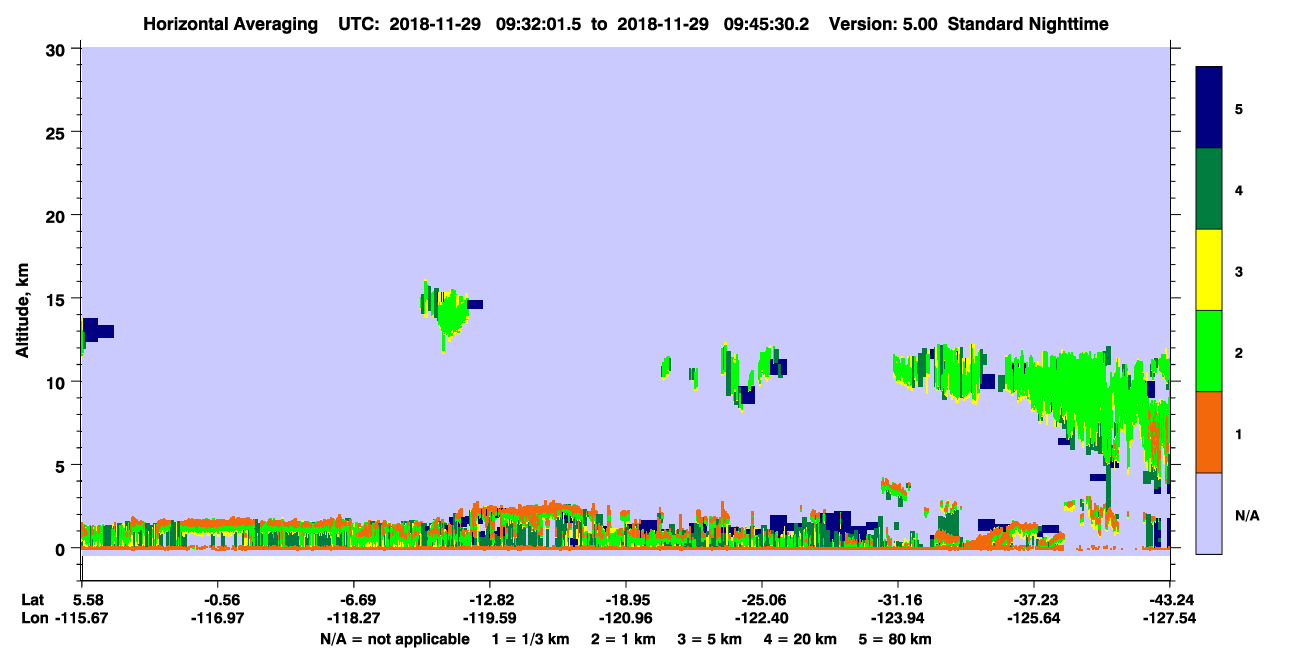
Task: Click the start time '09:32:01.5' in title
Action: [x=539, y=23]
